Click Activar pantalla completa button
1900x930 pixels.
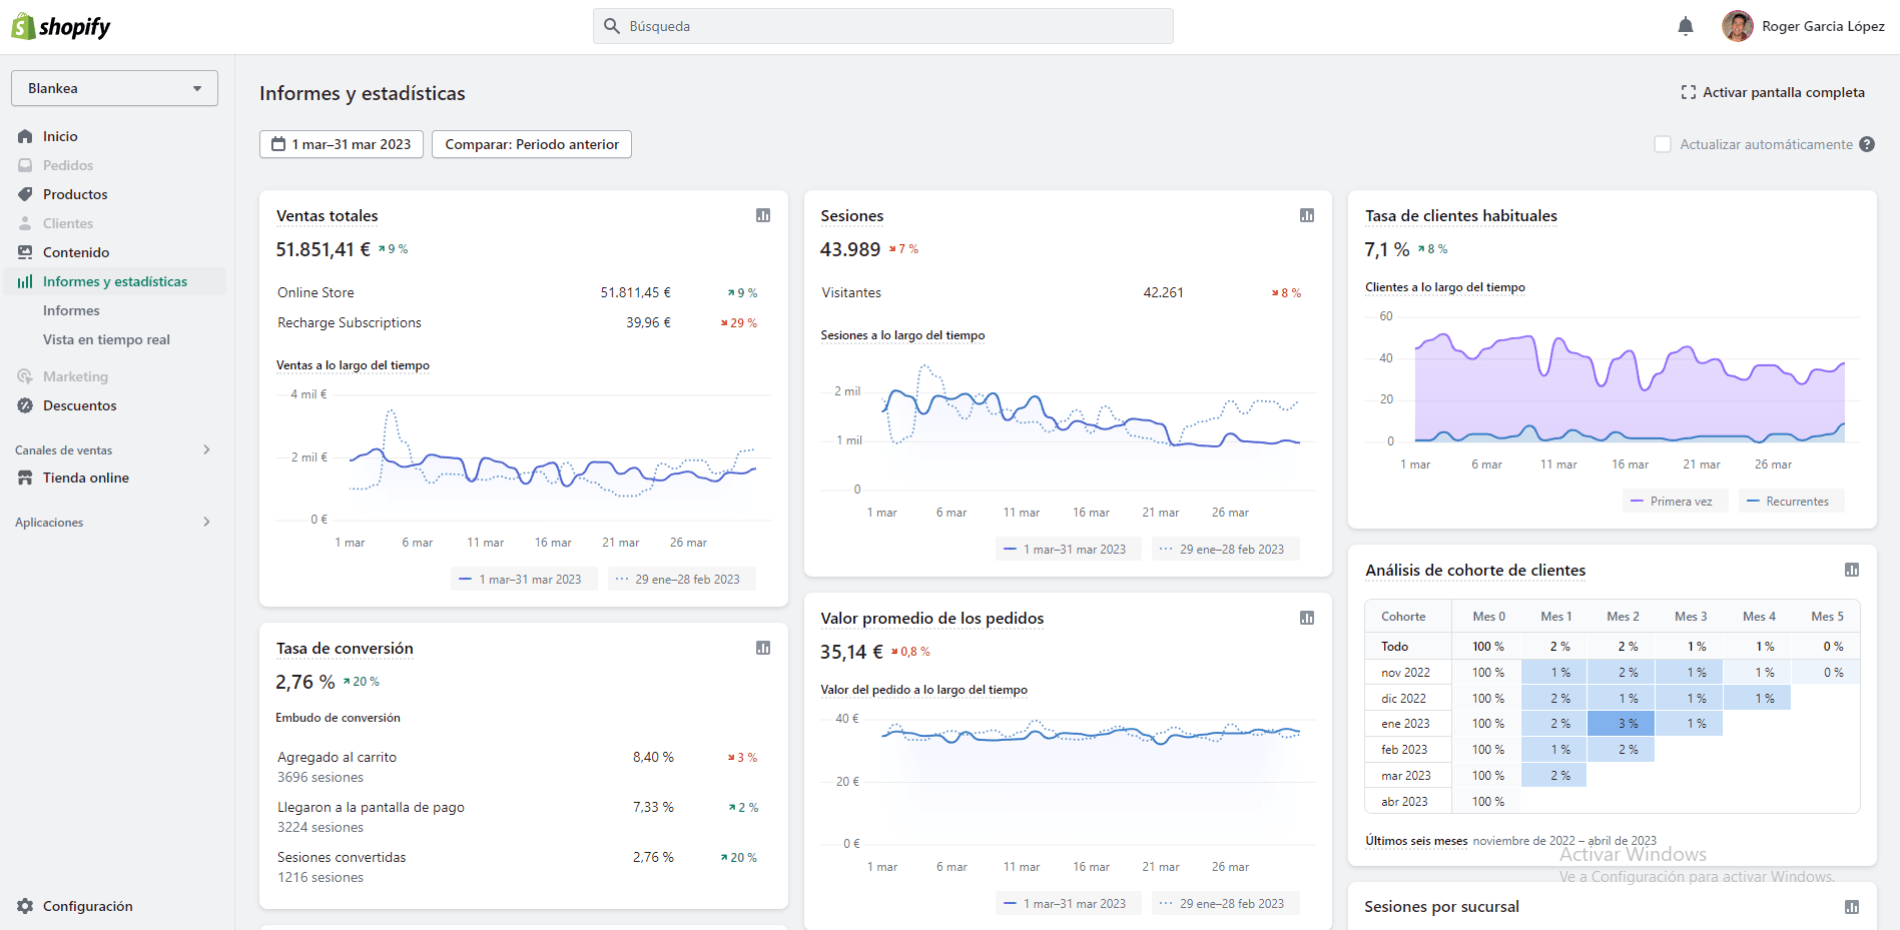[1773, 92]
